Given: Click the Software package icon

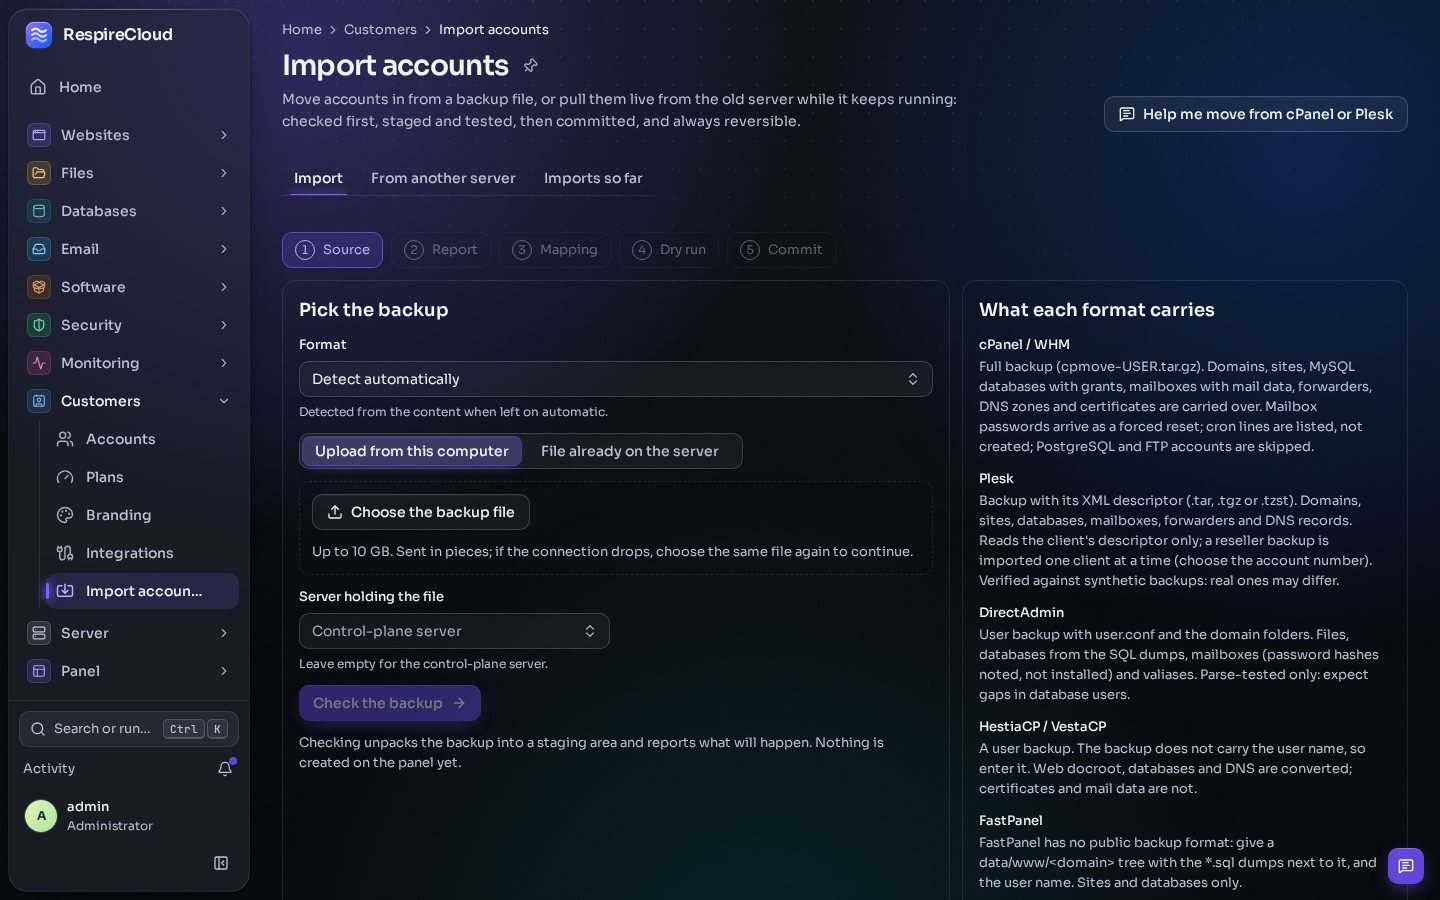Looking at the screenshot, I should 39,287.
